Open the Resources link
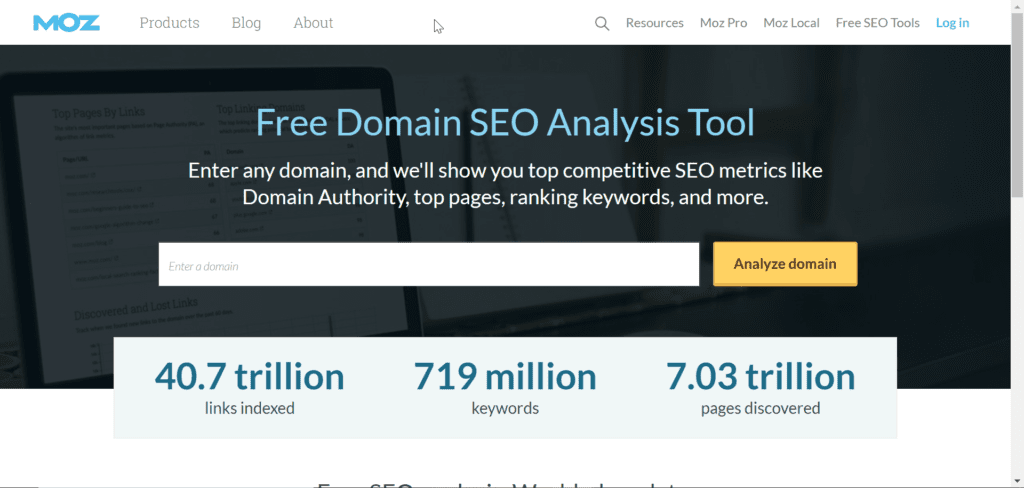Image resolution: width=1024 pixels, height=488 pixels. pyautogui.click(x=654, y=22)
